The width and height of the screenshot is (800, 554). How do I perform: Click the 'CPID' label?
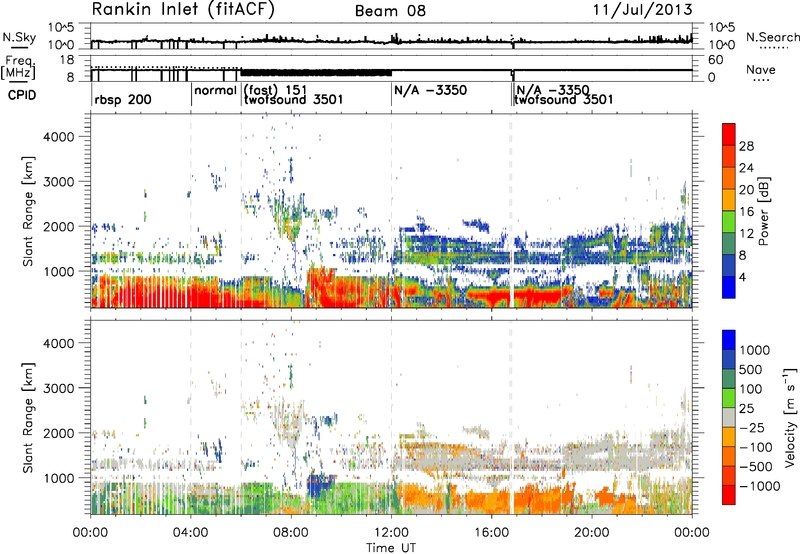(22, 95)
